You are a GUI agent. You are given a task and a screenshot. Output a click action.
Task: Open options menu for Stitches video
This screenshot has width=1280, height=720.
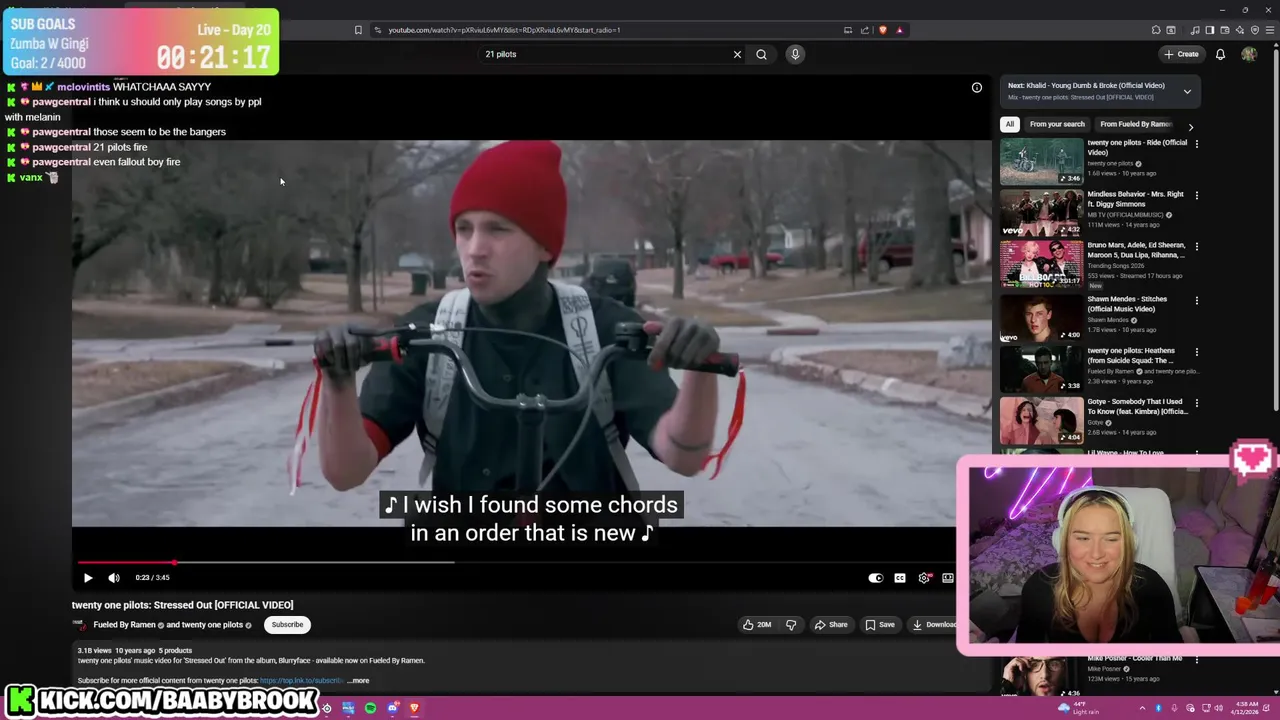click(x=1196, y=300)
